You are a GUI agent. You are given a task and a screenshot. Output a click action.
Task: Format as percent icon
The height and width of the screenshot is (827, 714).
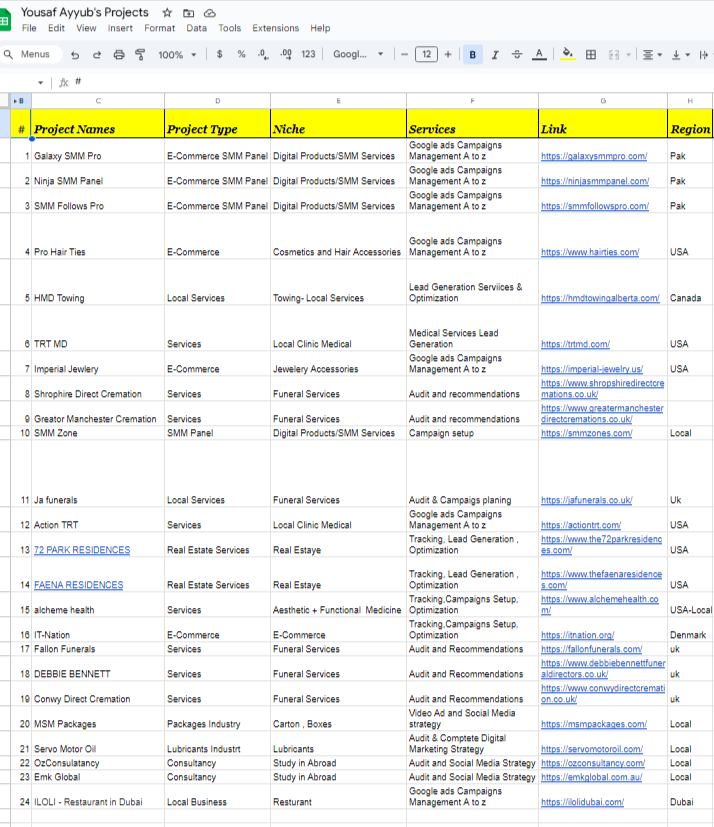(241, 54)
